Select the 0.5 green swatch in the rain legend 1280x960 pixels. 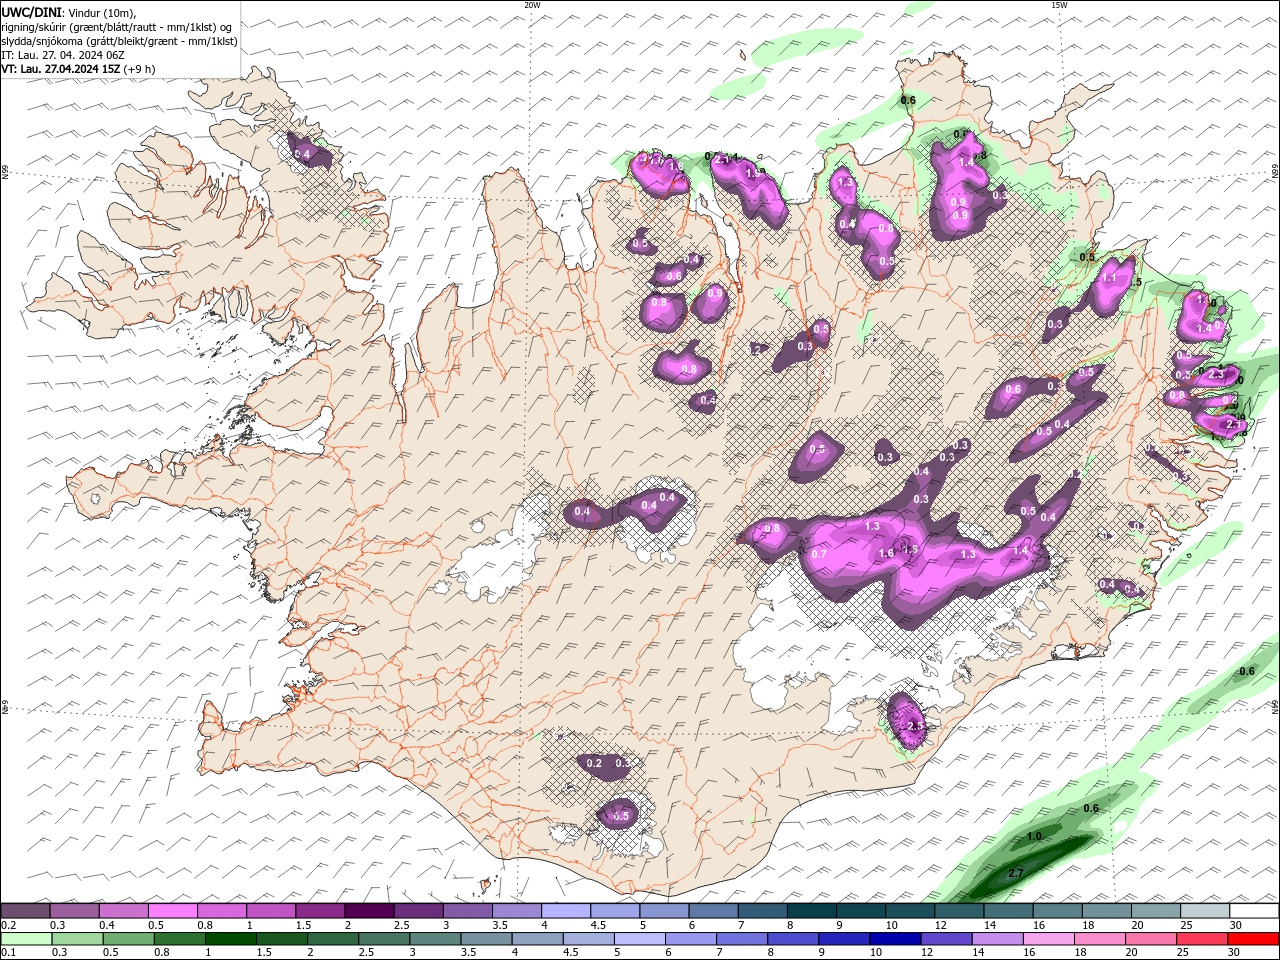pyautogui.click(x=129, y=939)
